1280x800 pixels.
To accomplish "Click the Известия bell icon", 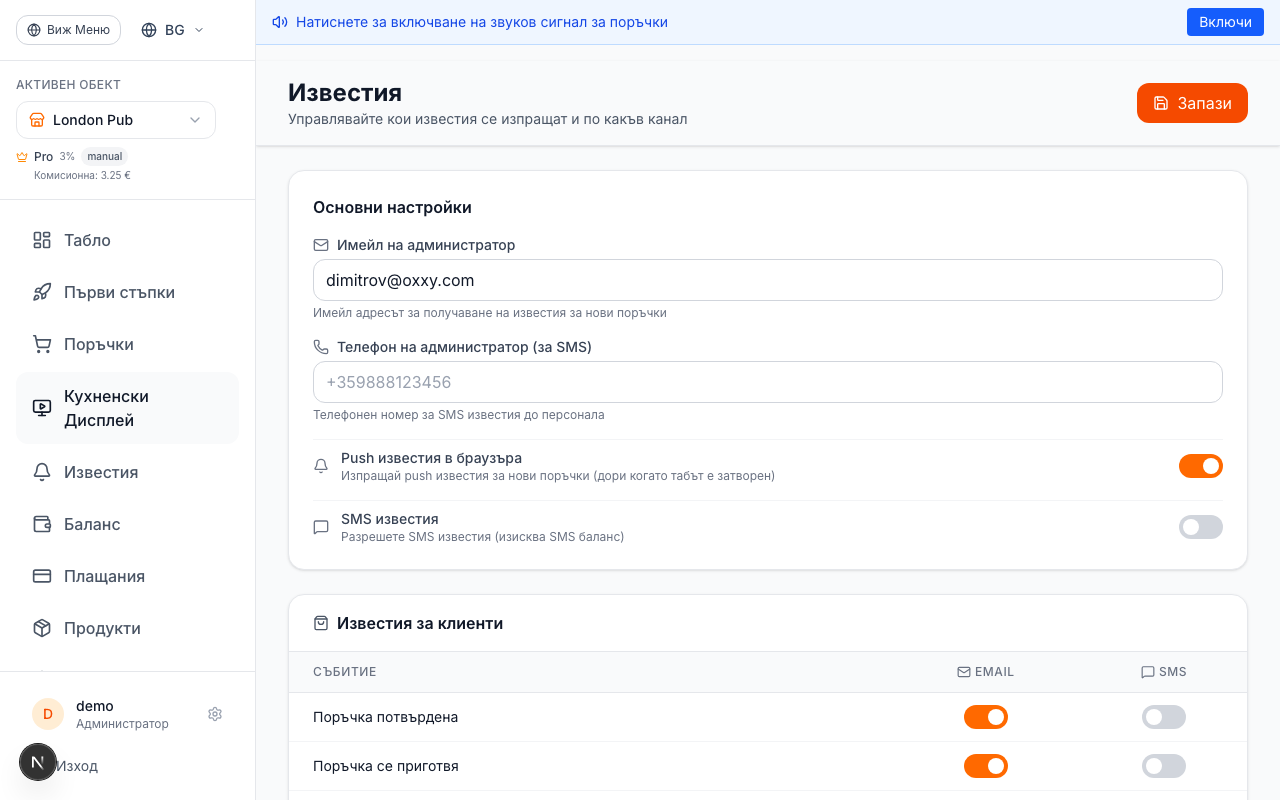I will pyautogui.click(x=41, y=472).
